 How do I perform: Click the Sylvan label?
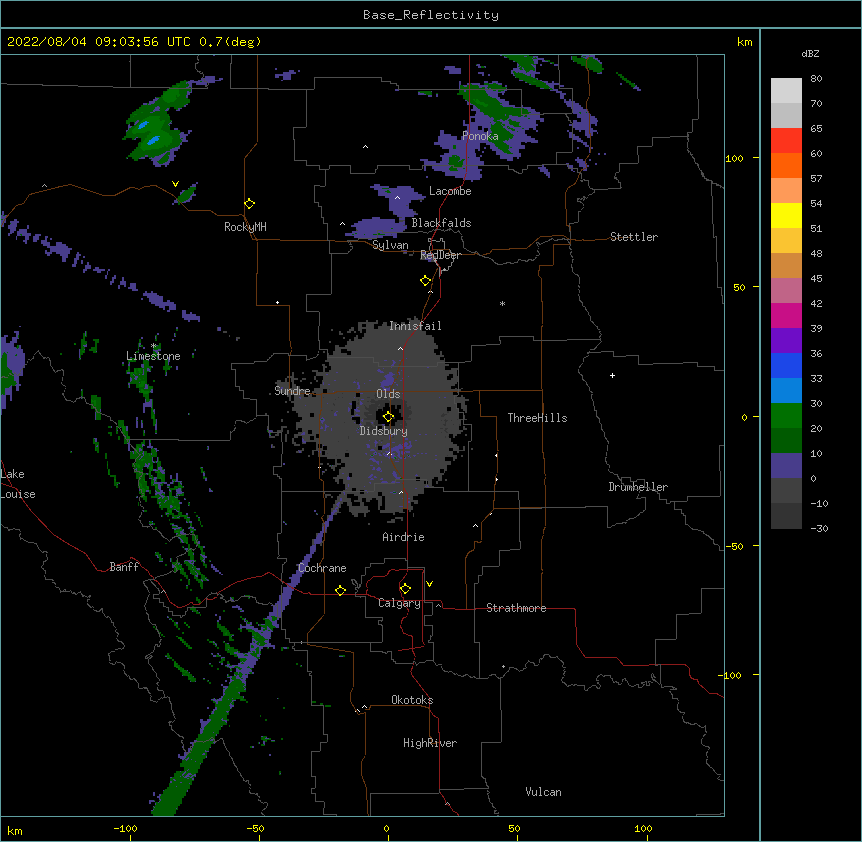pyautogui.click(x=390, y=245)
